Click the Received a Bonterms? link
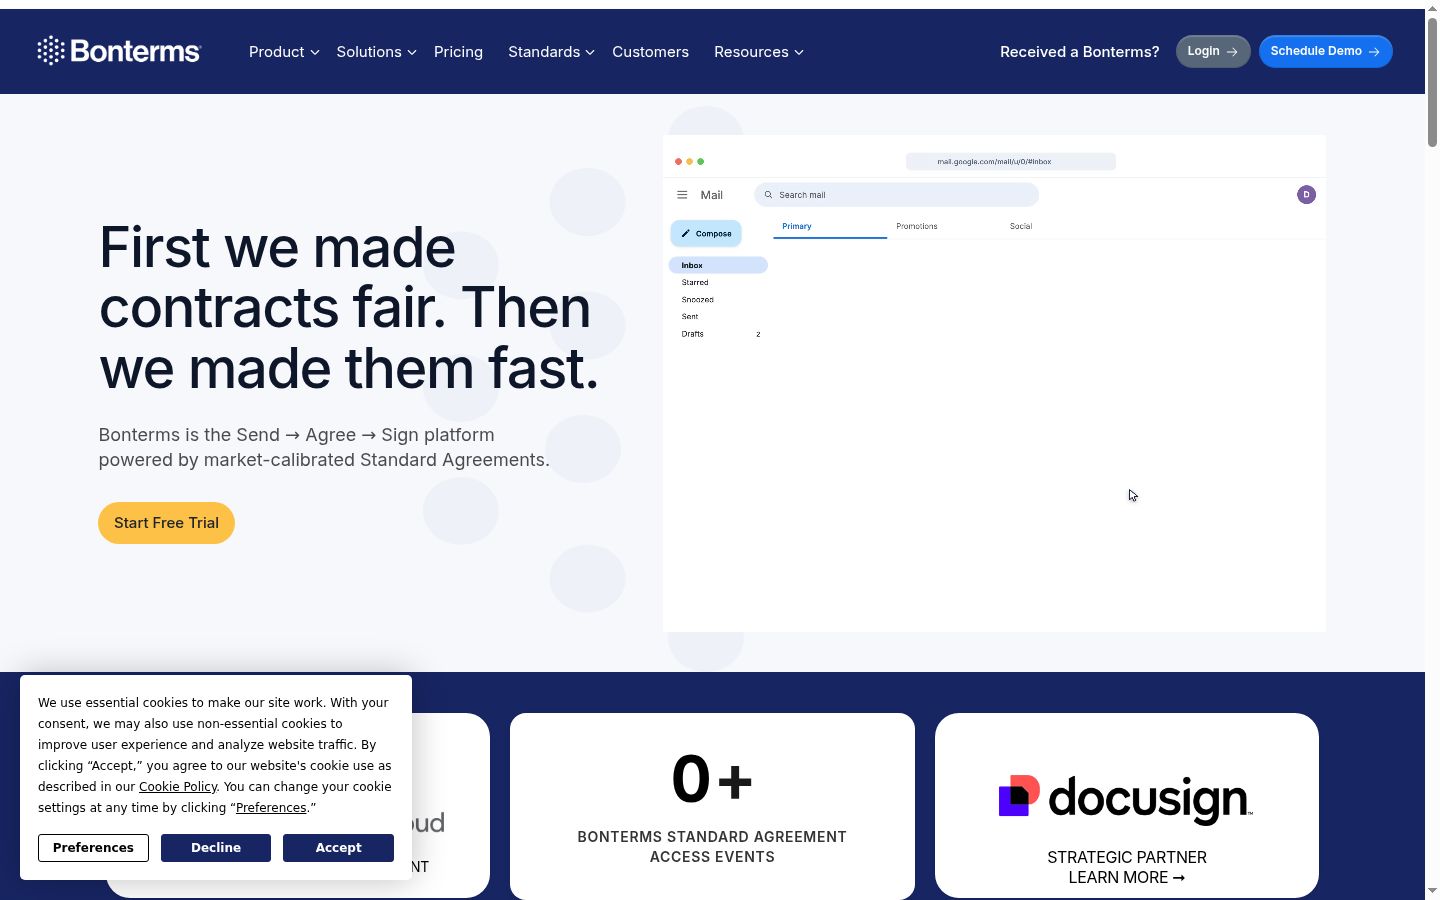 point(1080,52)
